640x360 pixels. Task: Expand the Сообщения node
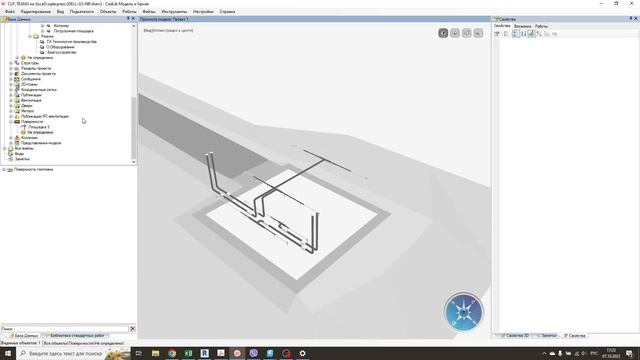pos(11,79)
